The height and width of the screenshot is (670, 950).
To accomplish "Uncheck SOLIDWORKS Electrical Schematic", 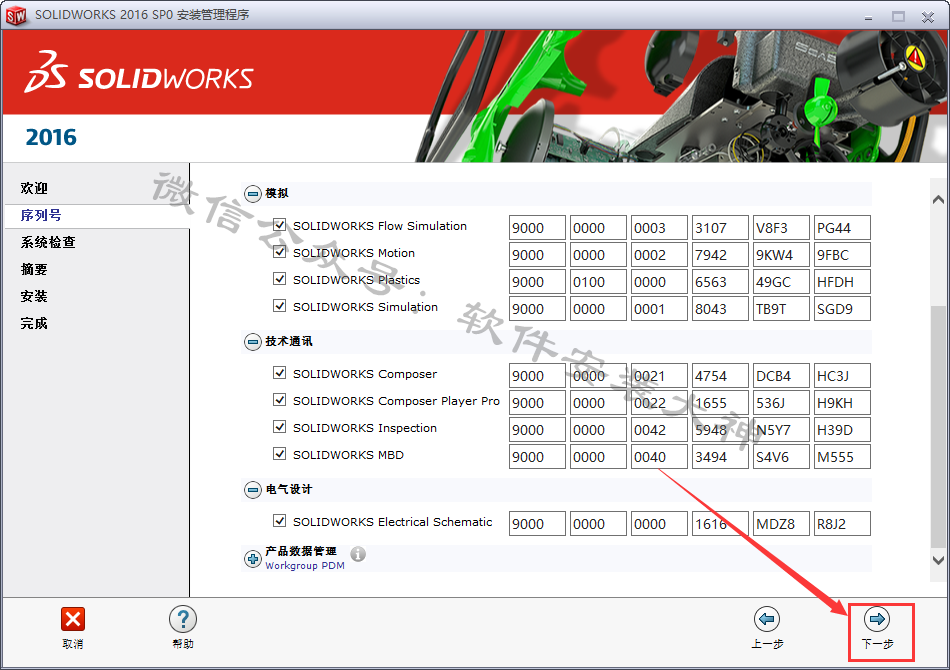I will tap(279, 520).
